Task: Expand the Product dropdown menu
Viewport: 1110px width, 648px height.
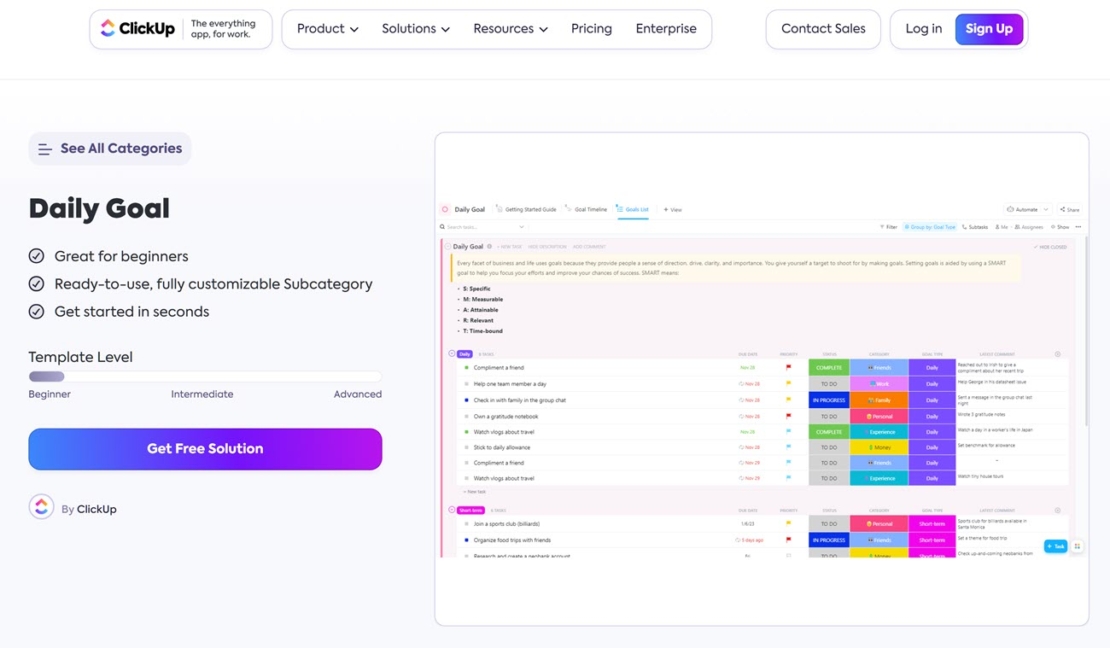Action: tap(327, 29)
